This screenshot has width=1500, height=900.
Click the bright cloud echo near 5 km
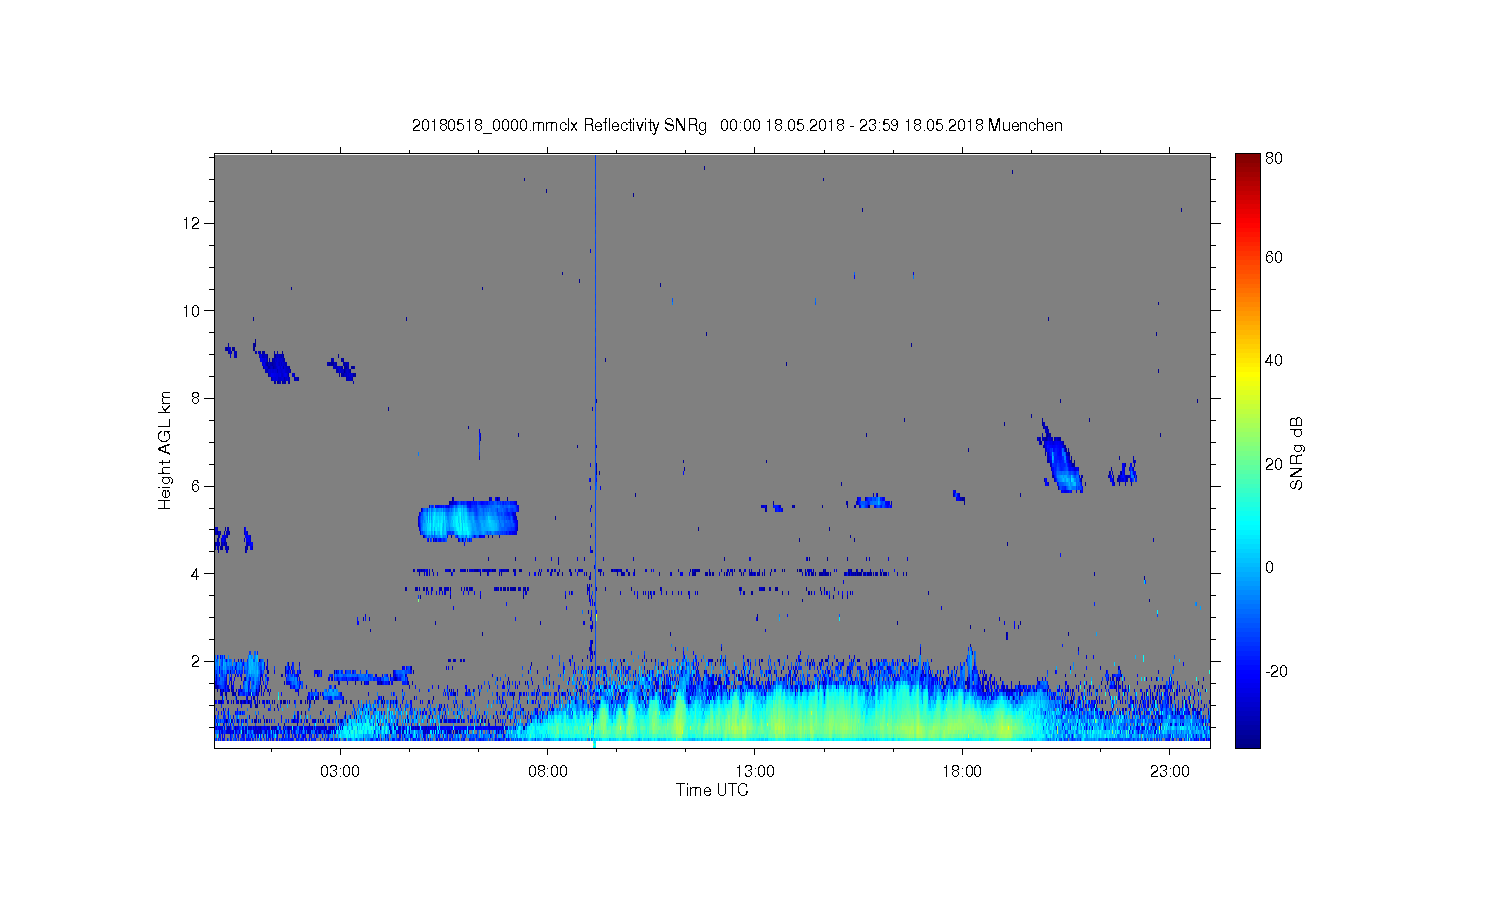click(x=468, y=520)
